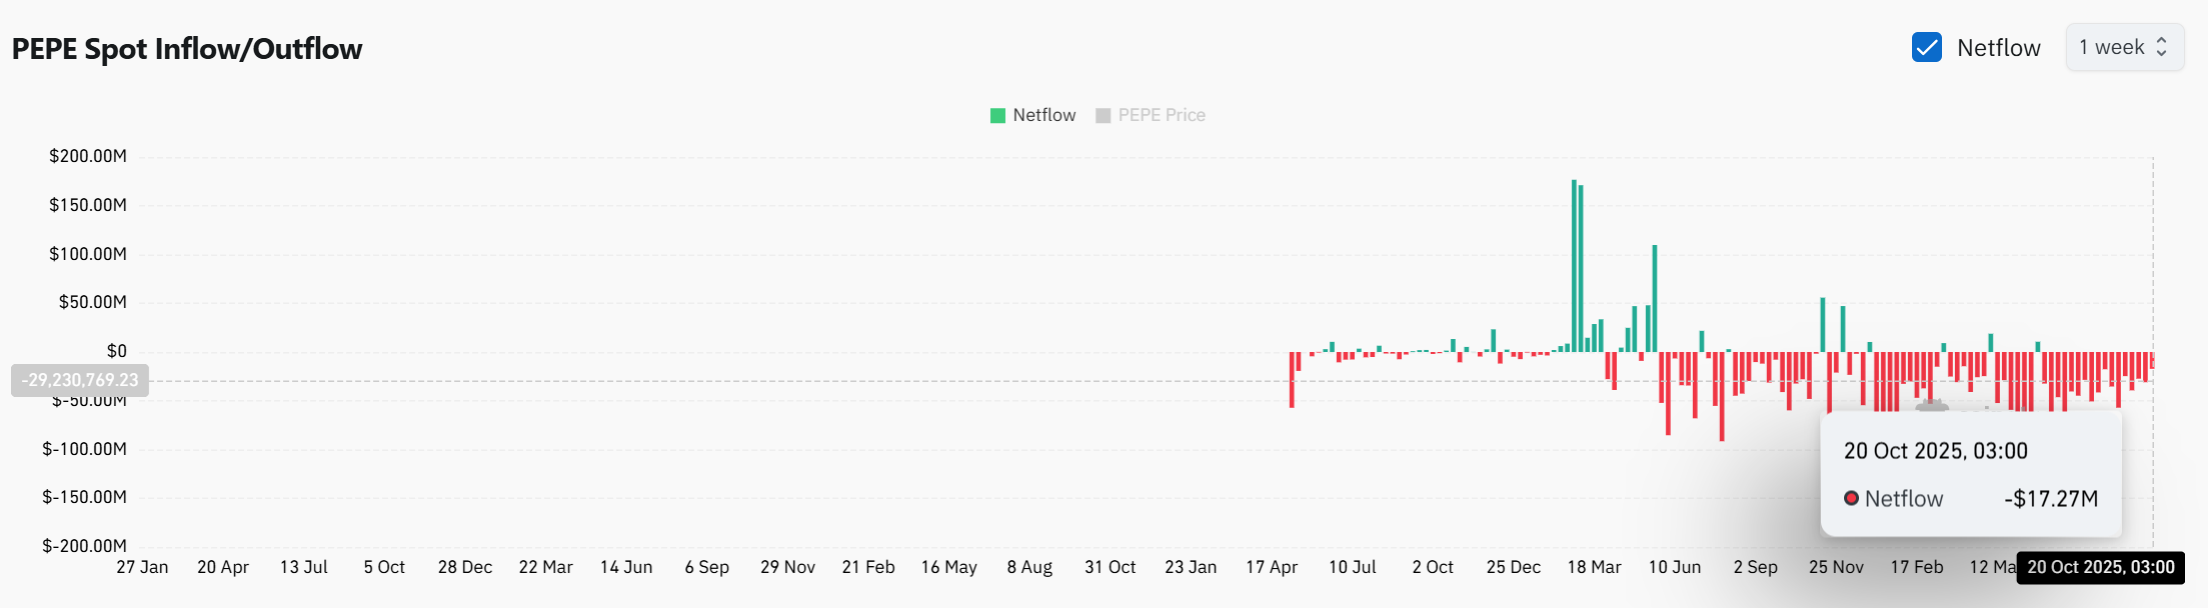Click the -29,230,769.23 crosshair value label
The image size is (2208, 608).
80,380
